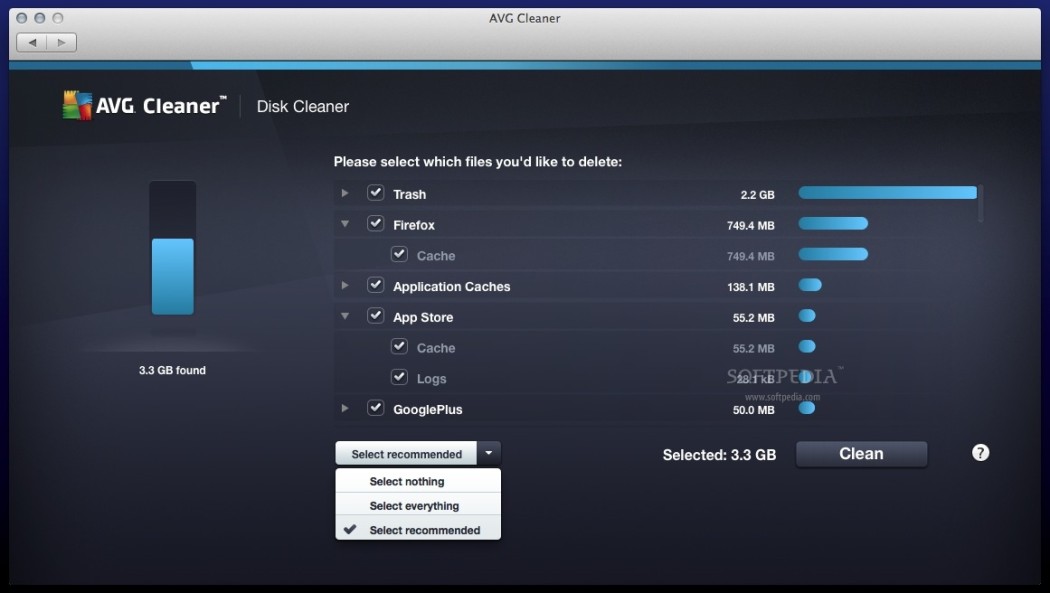The image size is (1050, 593).
Task: Click the Firefox size bar
Action: (833, 224)
